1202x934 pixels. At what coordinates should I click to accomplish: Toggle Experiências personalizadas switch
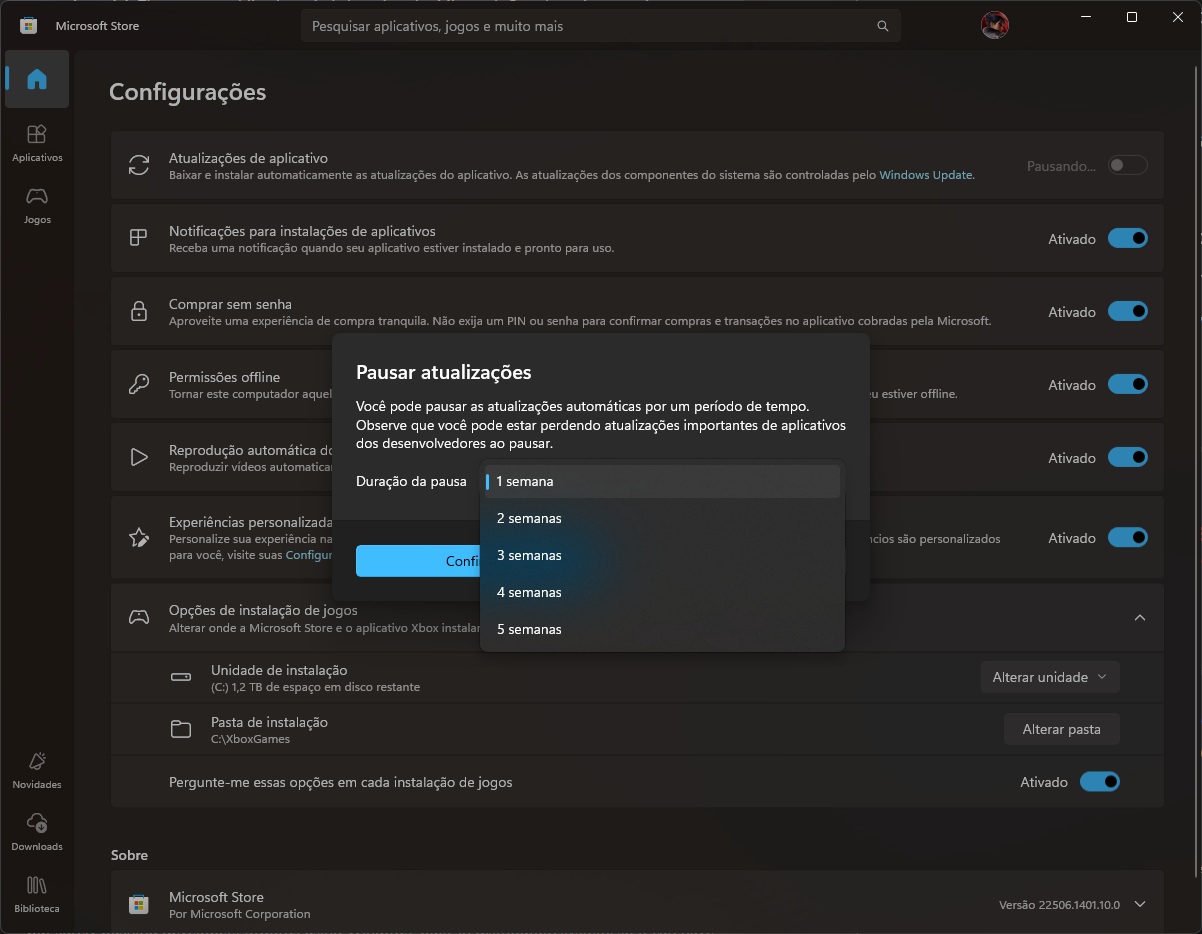[1127, 537]
